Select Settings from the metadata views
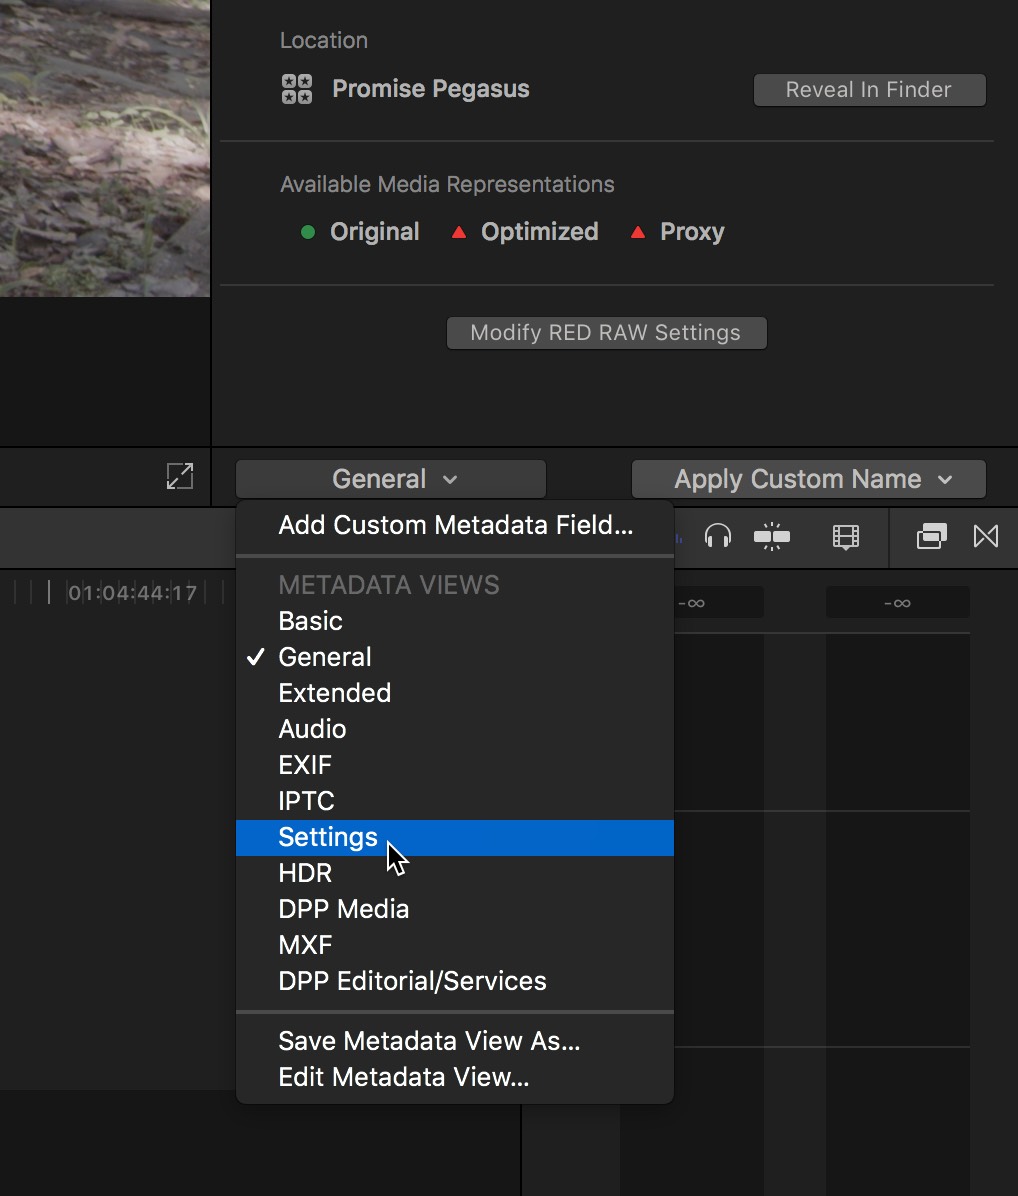1018x1196 pixels. (328, 837)
